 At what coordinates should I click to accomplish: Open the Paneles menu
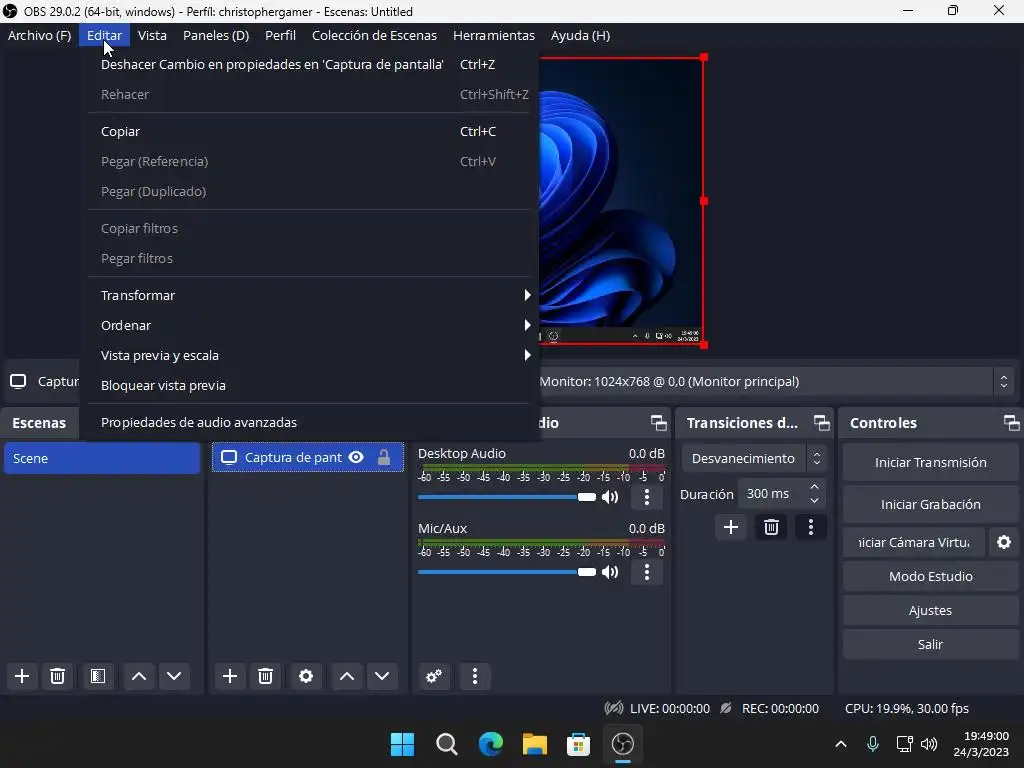(x=216, y=35)
